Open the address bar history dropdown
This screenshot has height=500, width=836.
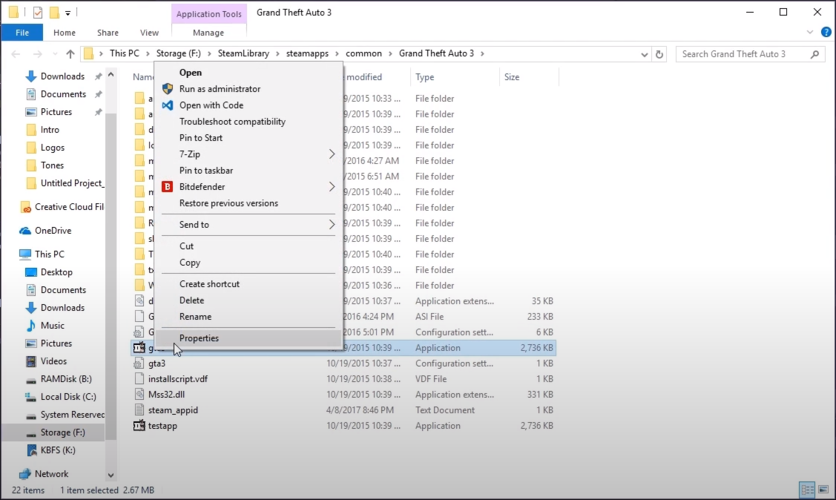pos(644,54)
